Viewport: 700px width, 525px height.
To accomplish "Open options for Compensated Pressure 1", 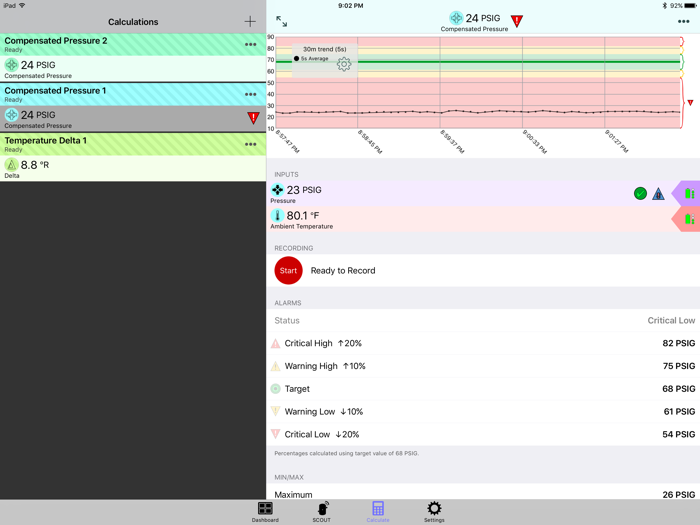I will 250,94.
